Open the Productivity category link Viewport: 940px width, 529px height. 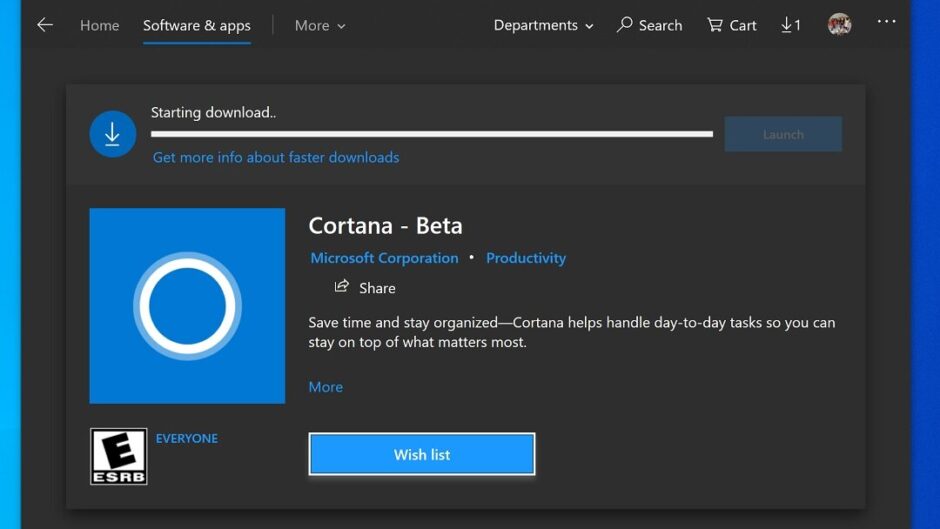[526, 258]
